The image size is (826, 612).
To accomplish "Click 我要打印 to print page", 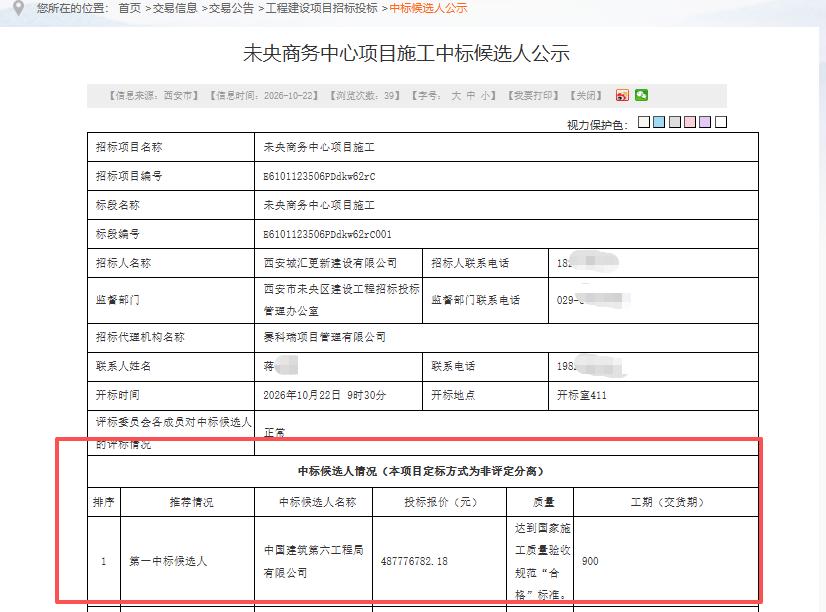I will 533,95.
